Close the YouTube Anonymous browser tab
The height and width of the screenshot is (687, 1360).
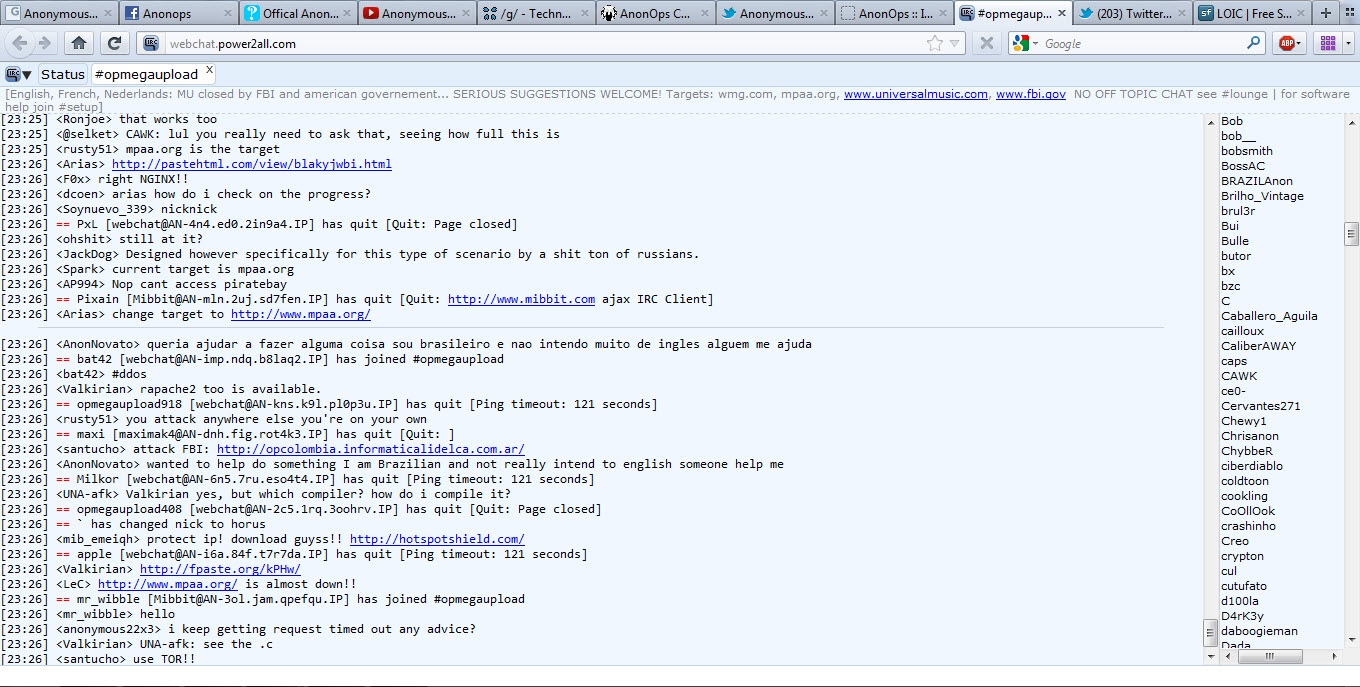coord(464,14)
